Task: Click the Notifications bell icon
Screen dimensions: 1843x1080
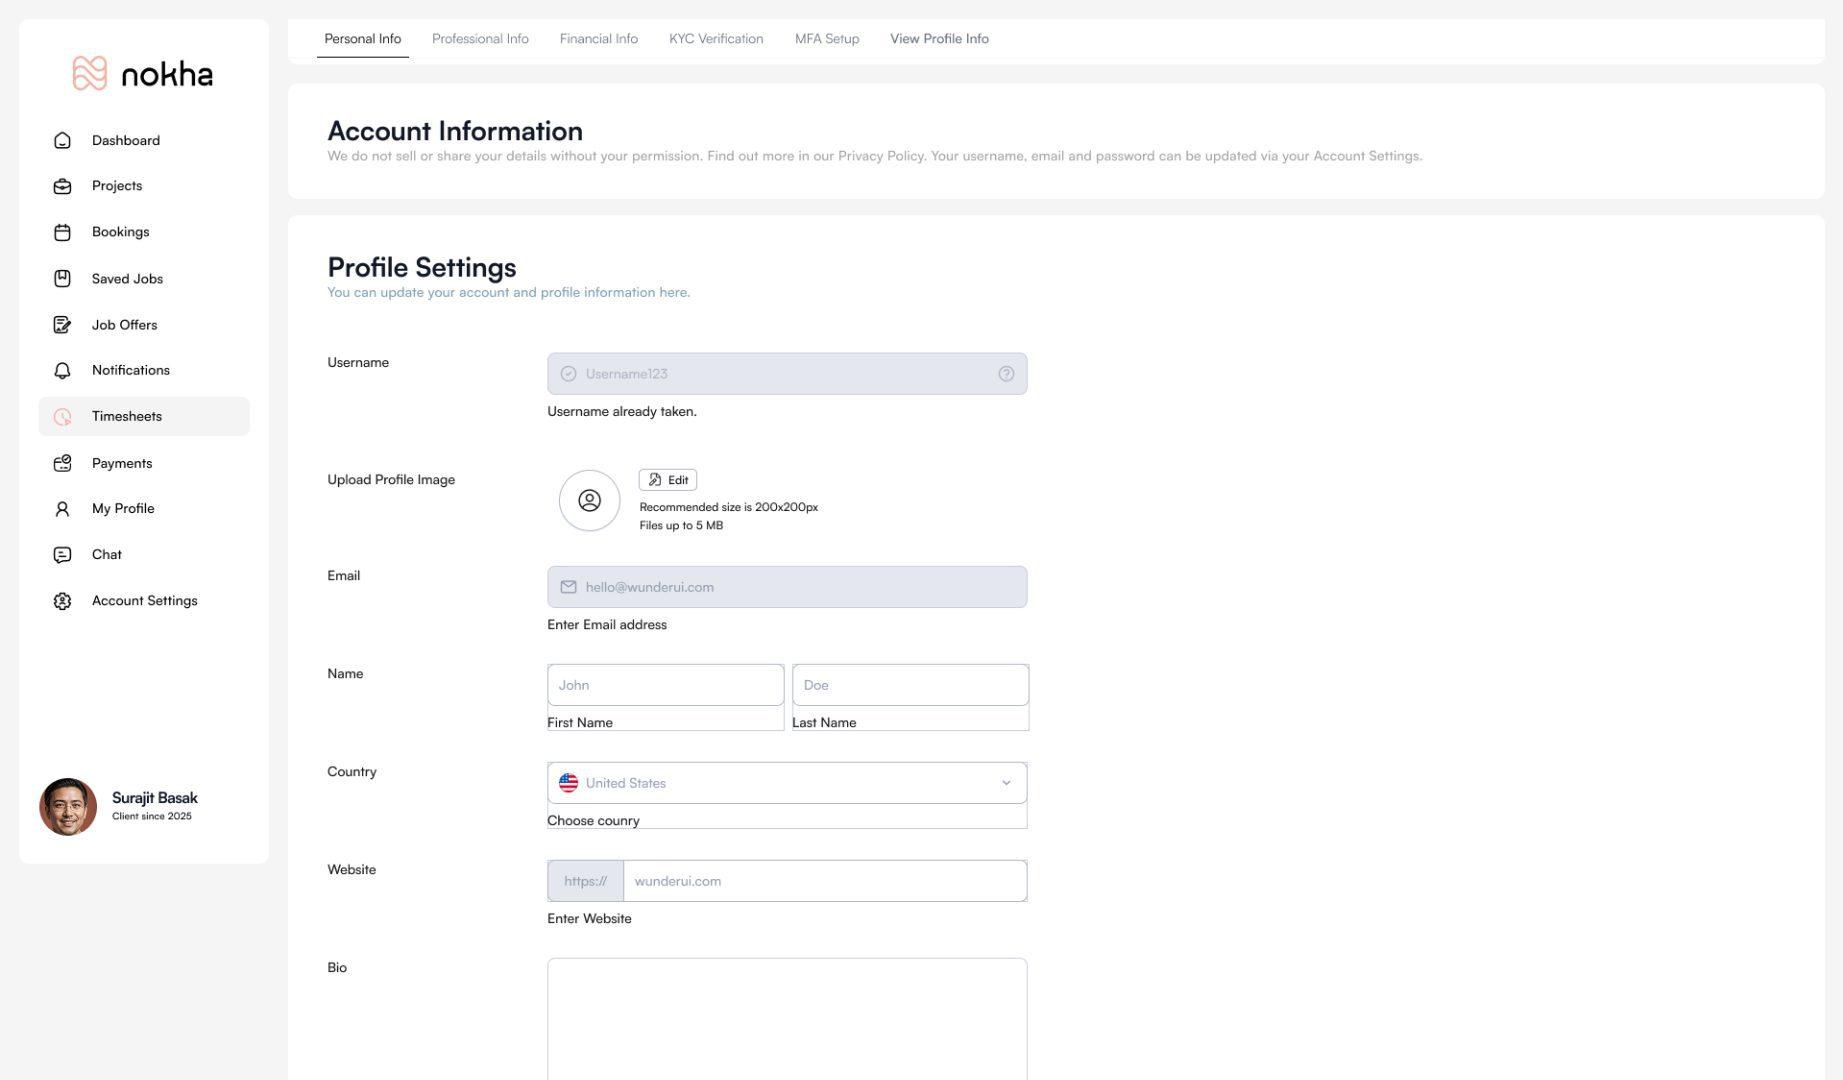Action: pos(62,370)
